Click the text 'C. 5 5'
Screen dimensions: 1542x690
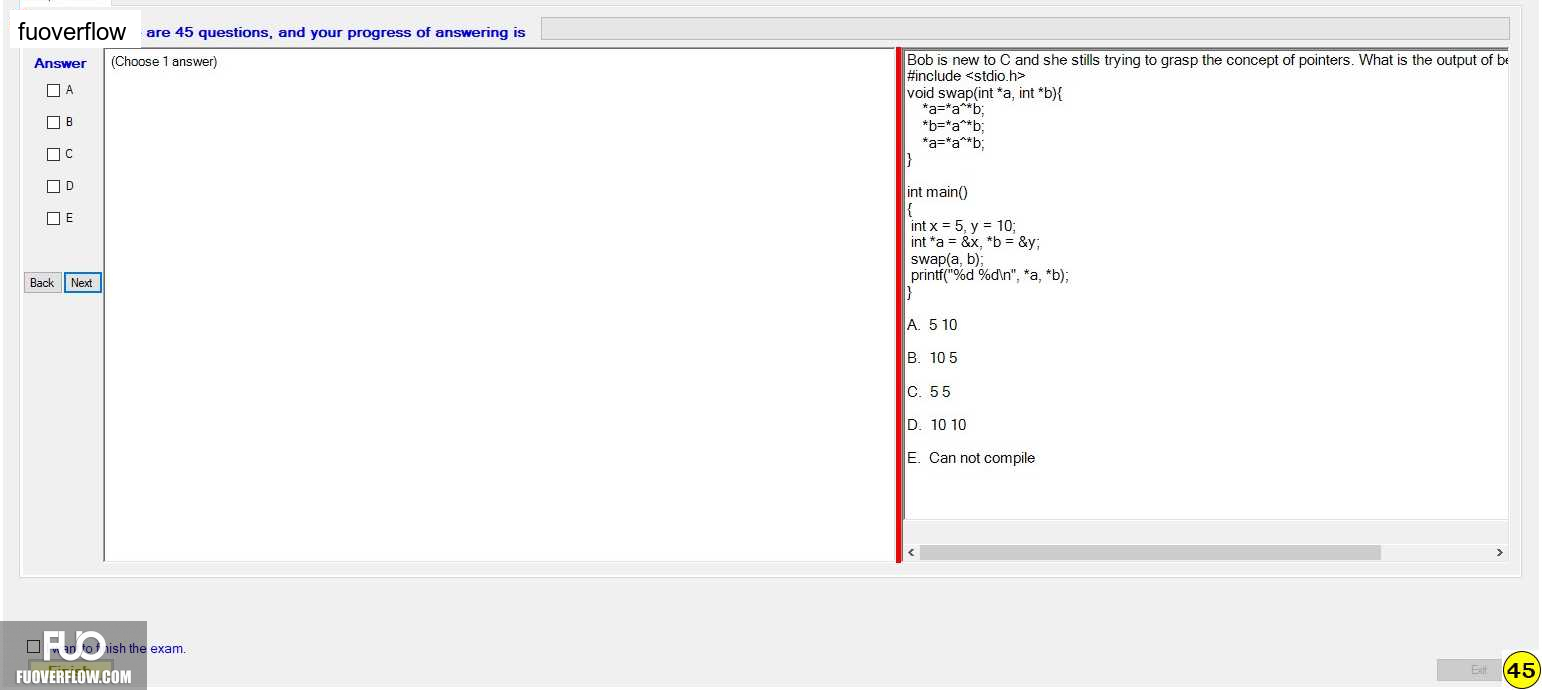coord(929,392)
